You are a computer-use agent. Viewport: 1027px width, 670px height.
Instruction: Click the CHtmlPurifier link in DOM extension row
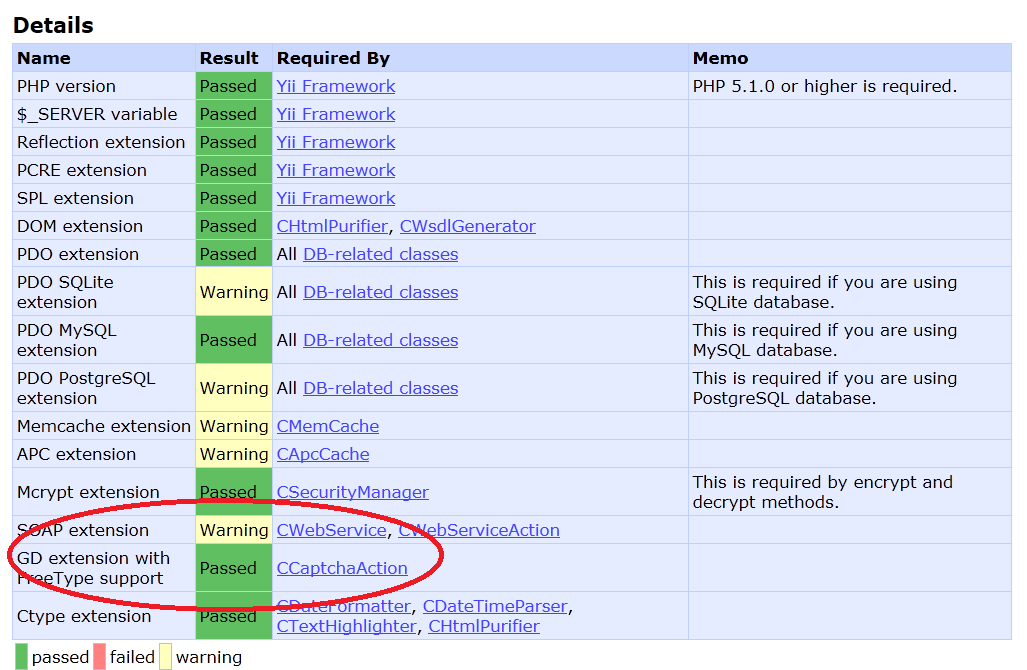pyautogui.click(x=331, y=226)
